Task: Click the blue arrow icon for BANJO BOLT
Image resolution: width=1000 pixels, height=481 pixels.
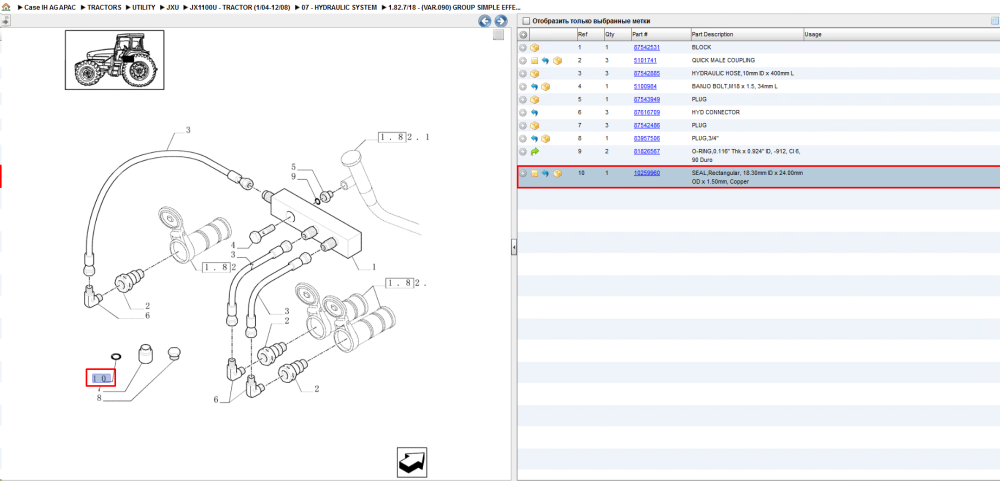Action: [x=534, y=86]
